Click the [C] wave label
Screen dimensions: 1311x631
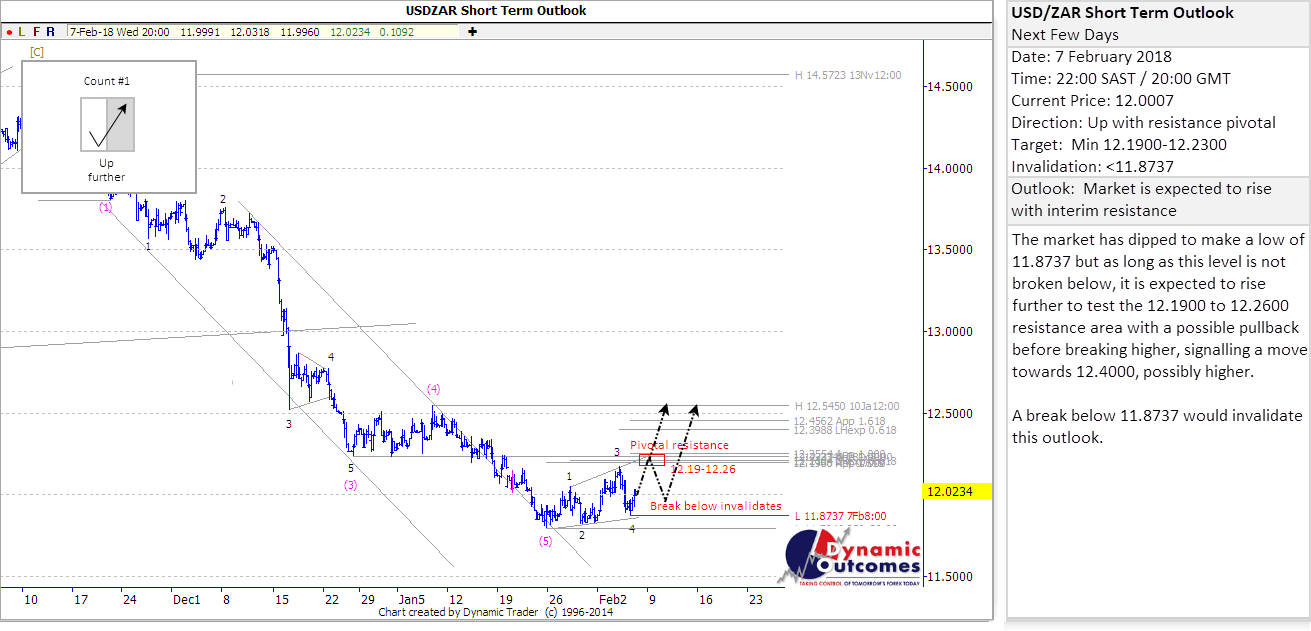coord(36,51)
